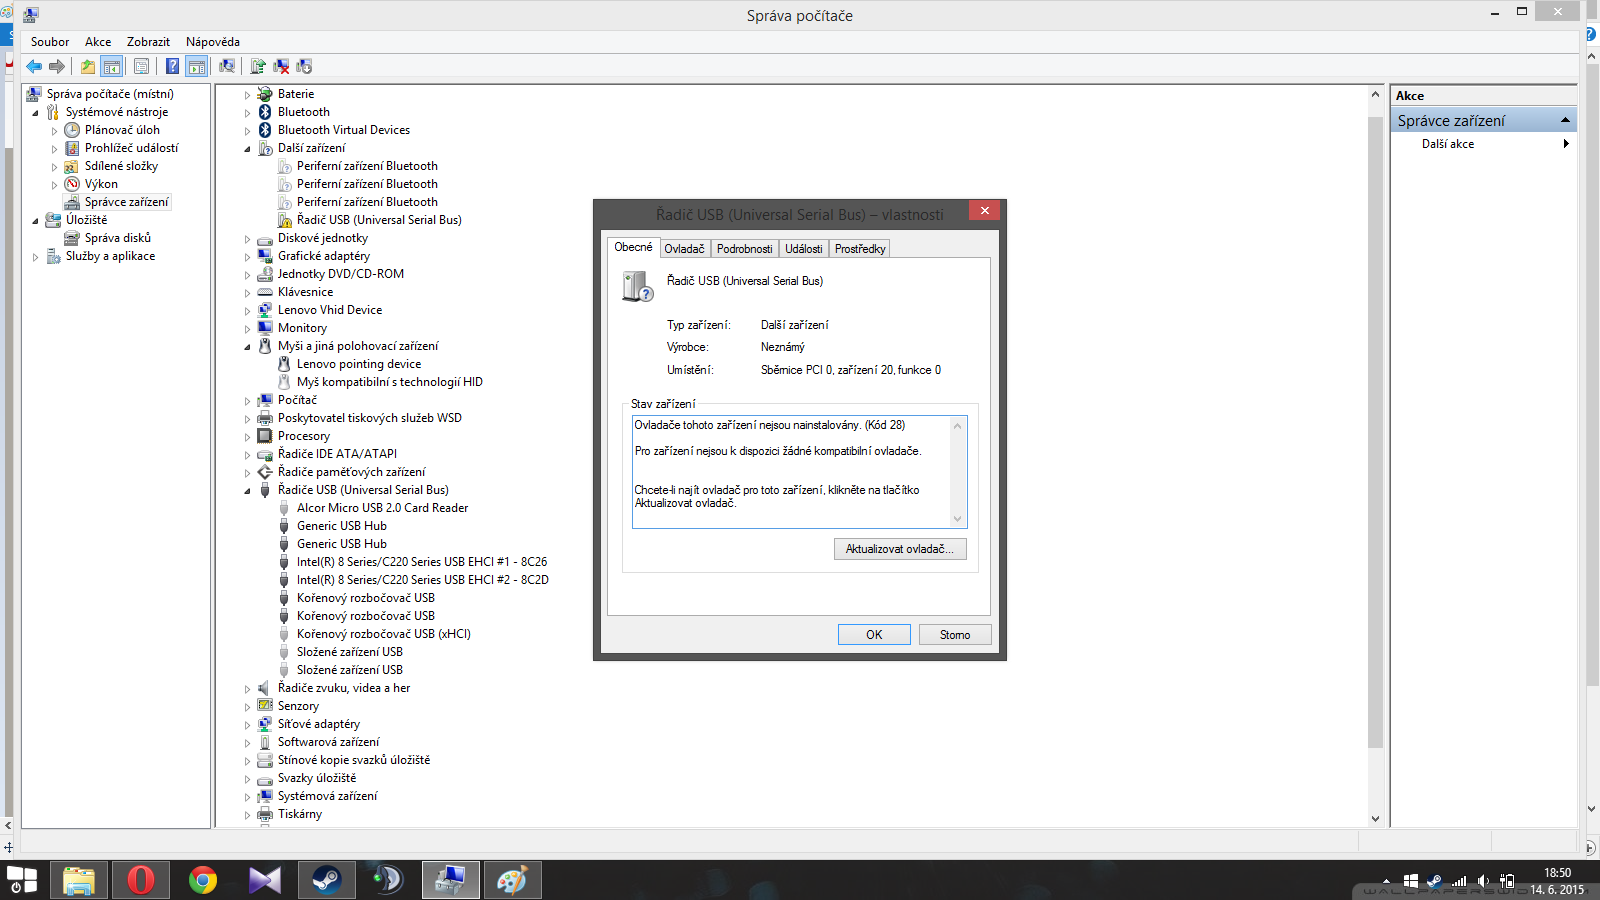Screen dimensions: 1600x900
Task: Click the scroll-down arrow in the device status box
Action: pyautogui.click(x=957, y=518)
